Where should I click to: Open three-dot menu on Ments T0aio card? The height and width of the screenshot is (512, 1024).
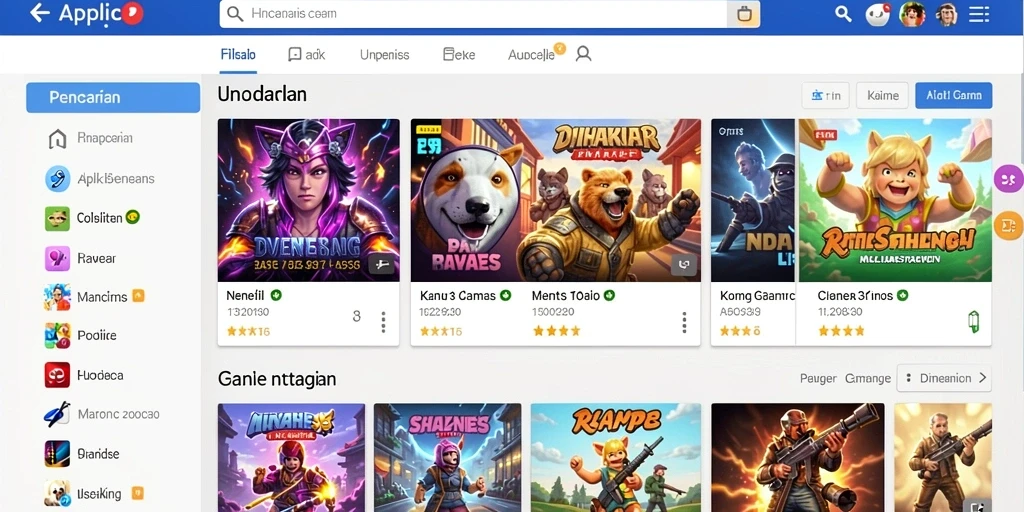(684, 322)
